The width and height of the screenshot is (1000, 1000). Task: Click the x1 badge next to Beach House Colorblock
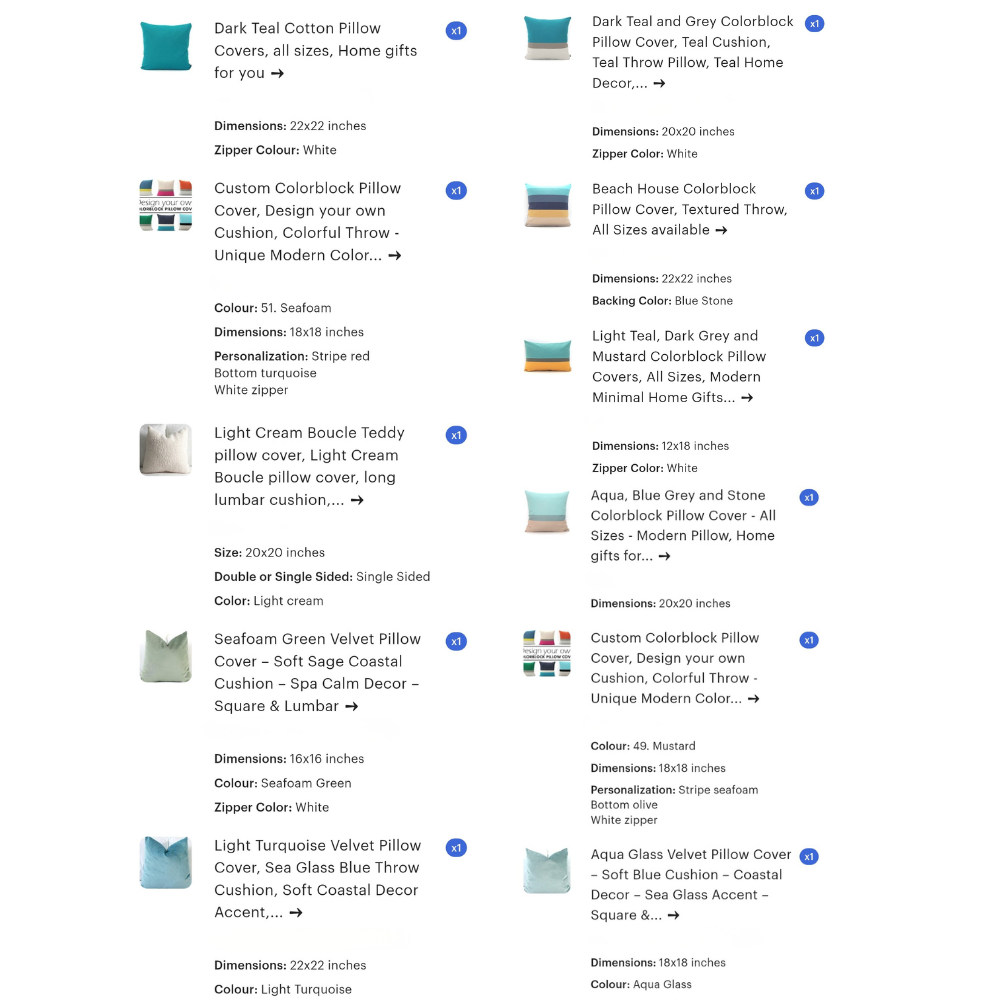click(814, 191)
